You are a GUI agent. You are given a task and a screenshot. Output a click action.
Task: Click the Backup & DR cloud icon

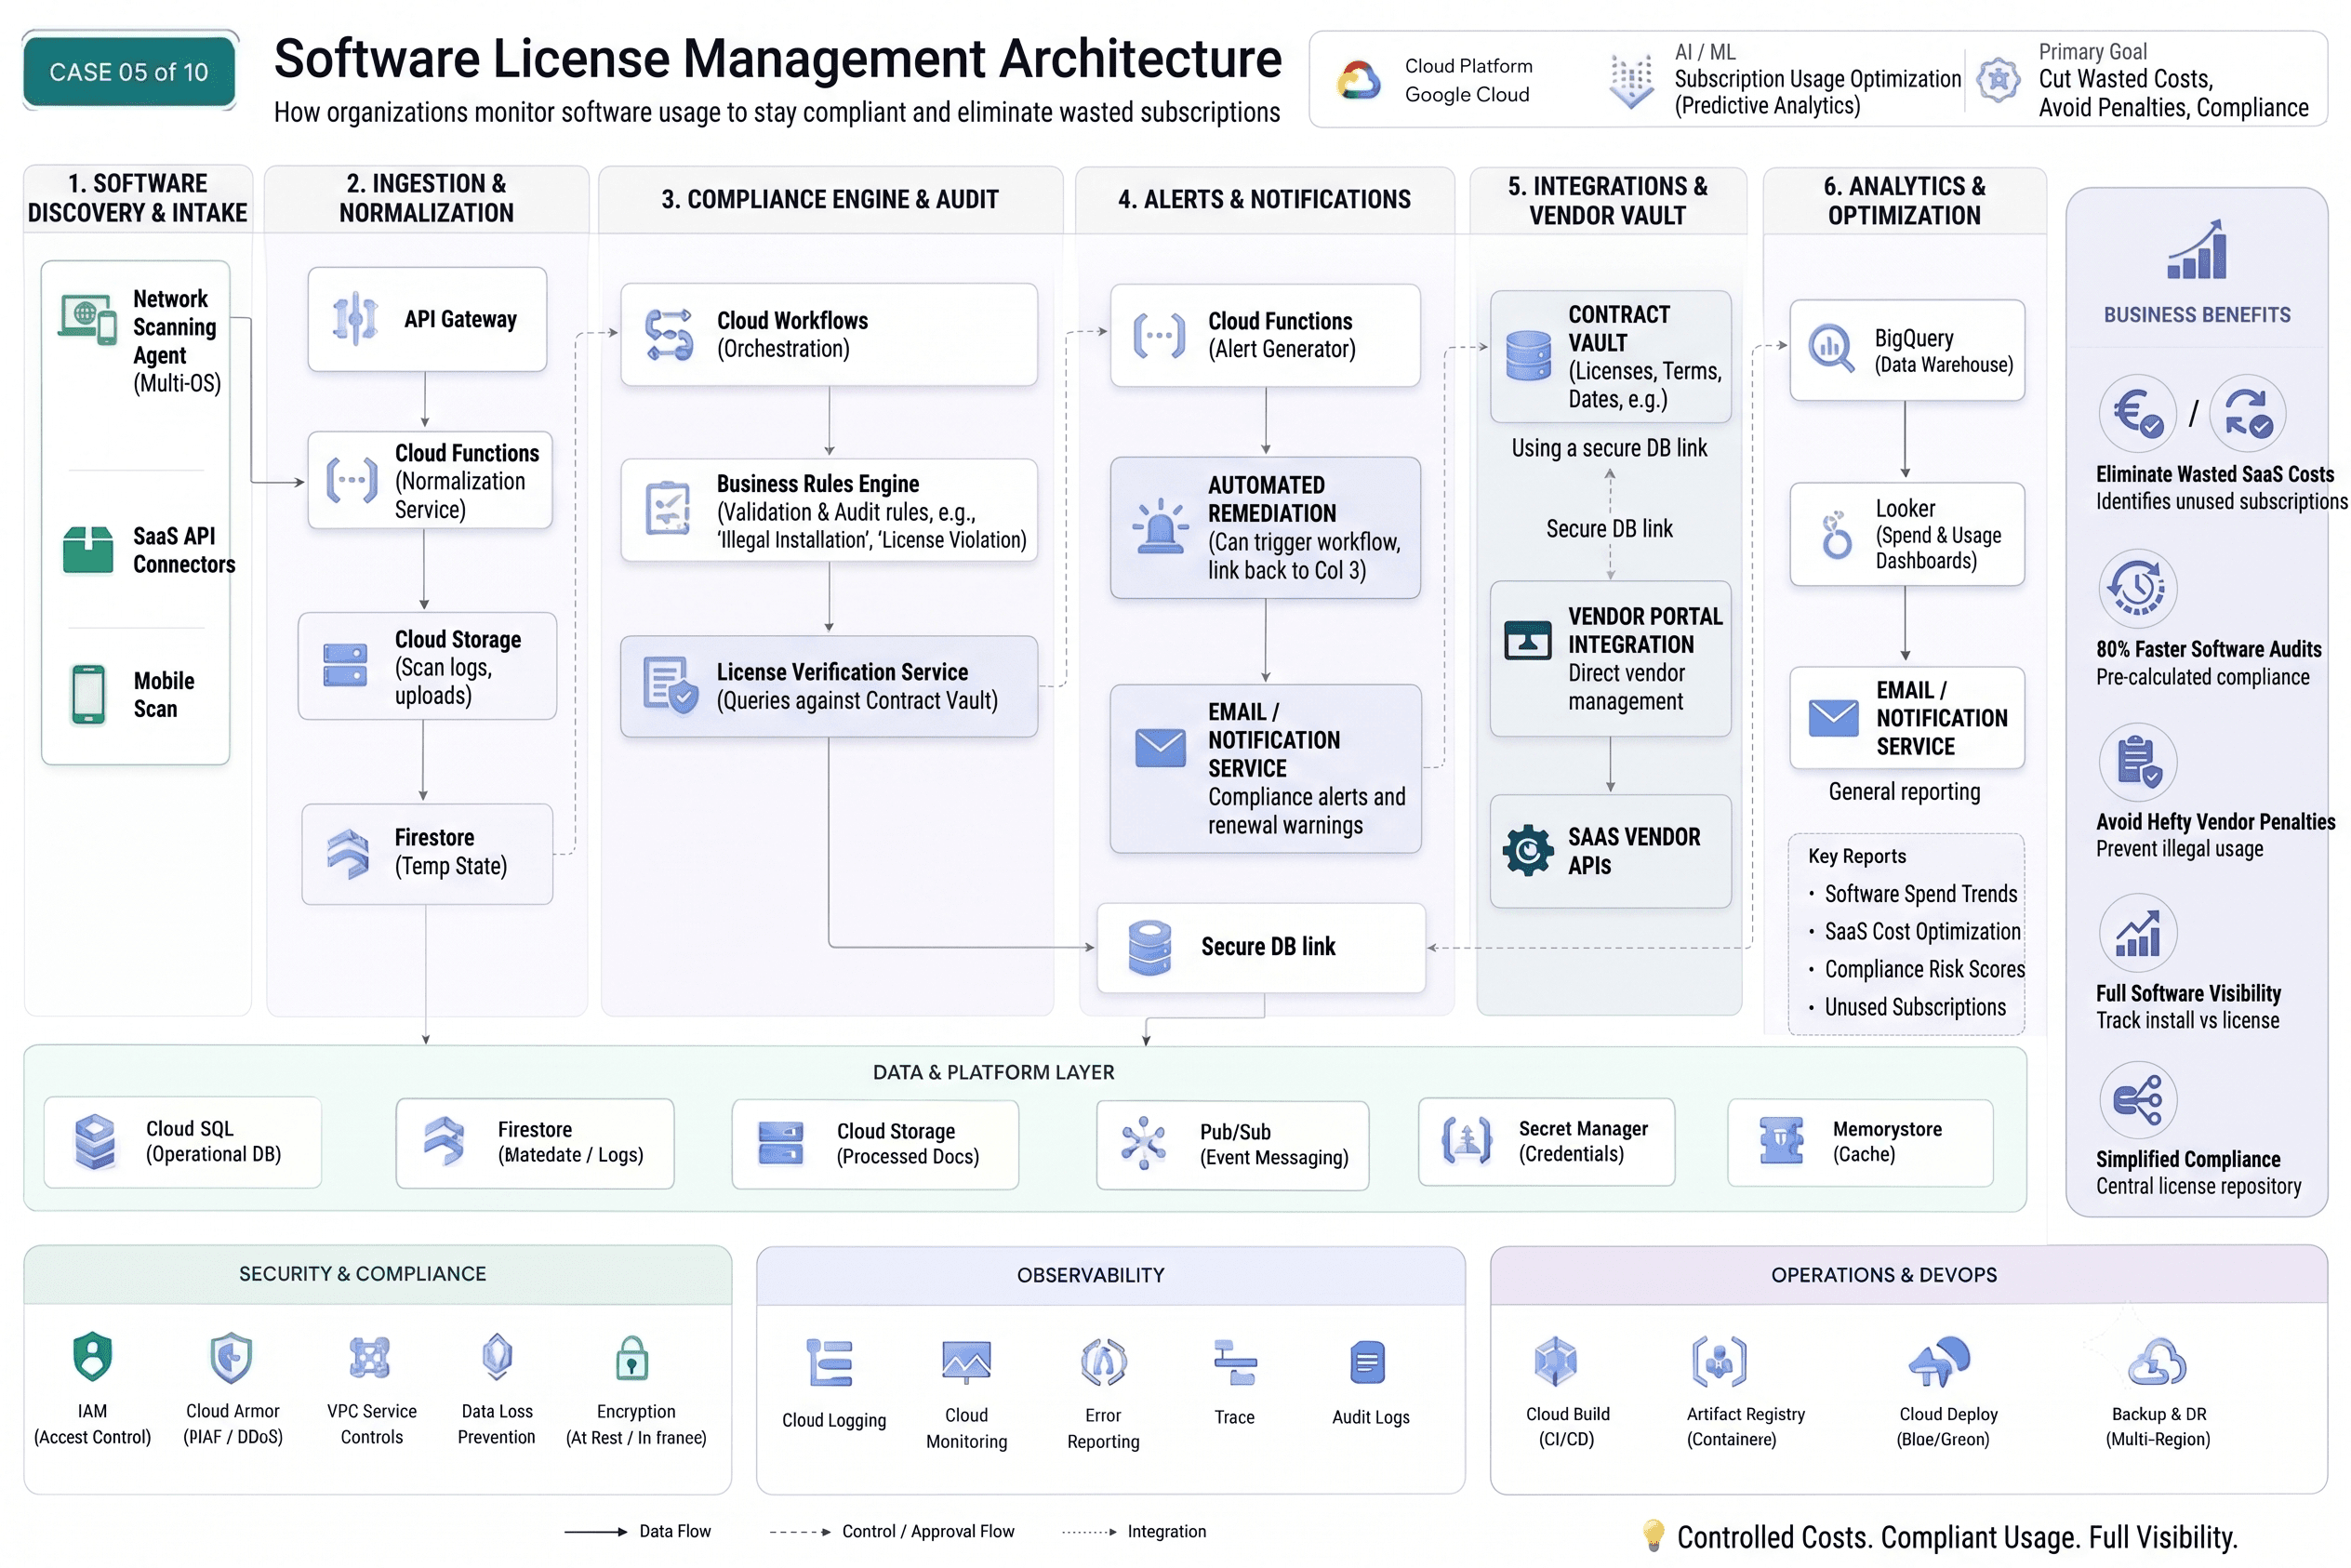click(2157, 1362)
